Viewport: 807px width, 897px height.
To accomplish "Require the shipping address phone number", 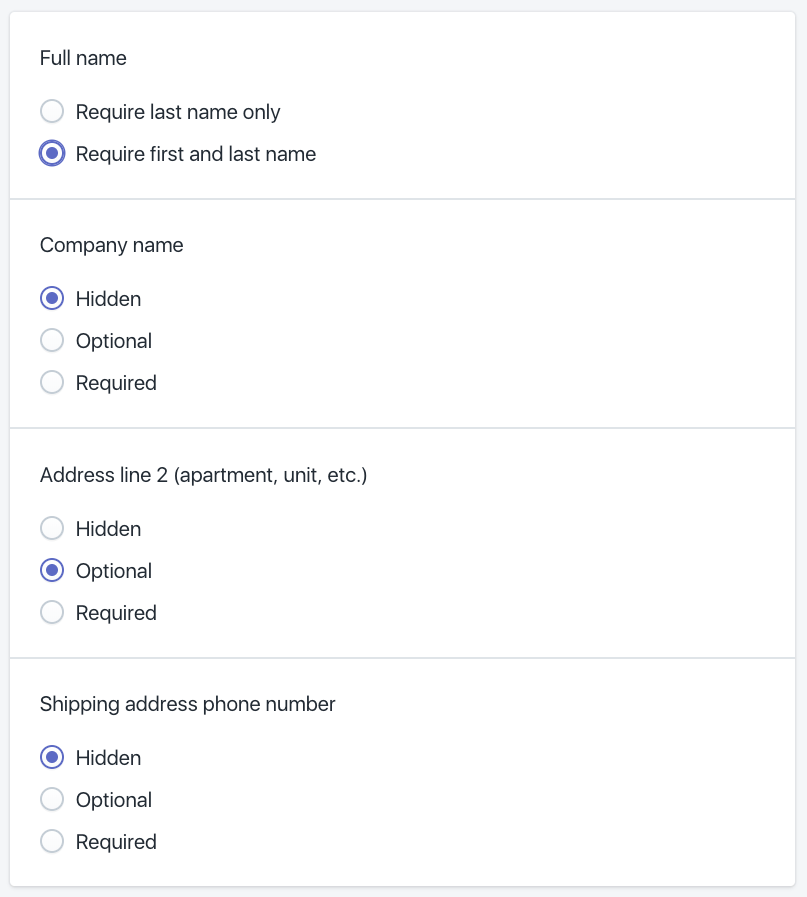I will click(52, 841).
